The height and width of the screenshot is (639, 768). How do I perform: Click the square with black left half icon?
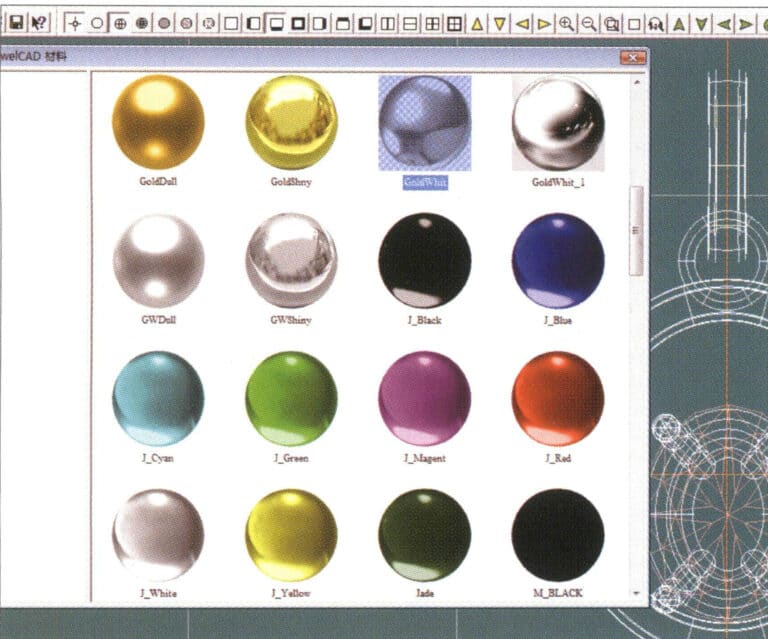254,24
